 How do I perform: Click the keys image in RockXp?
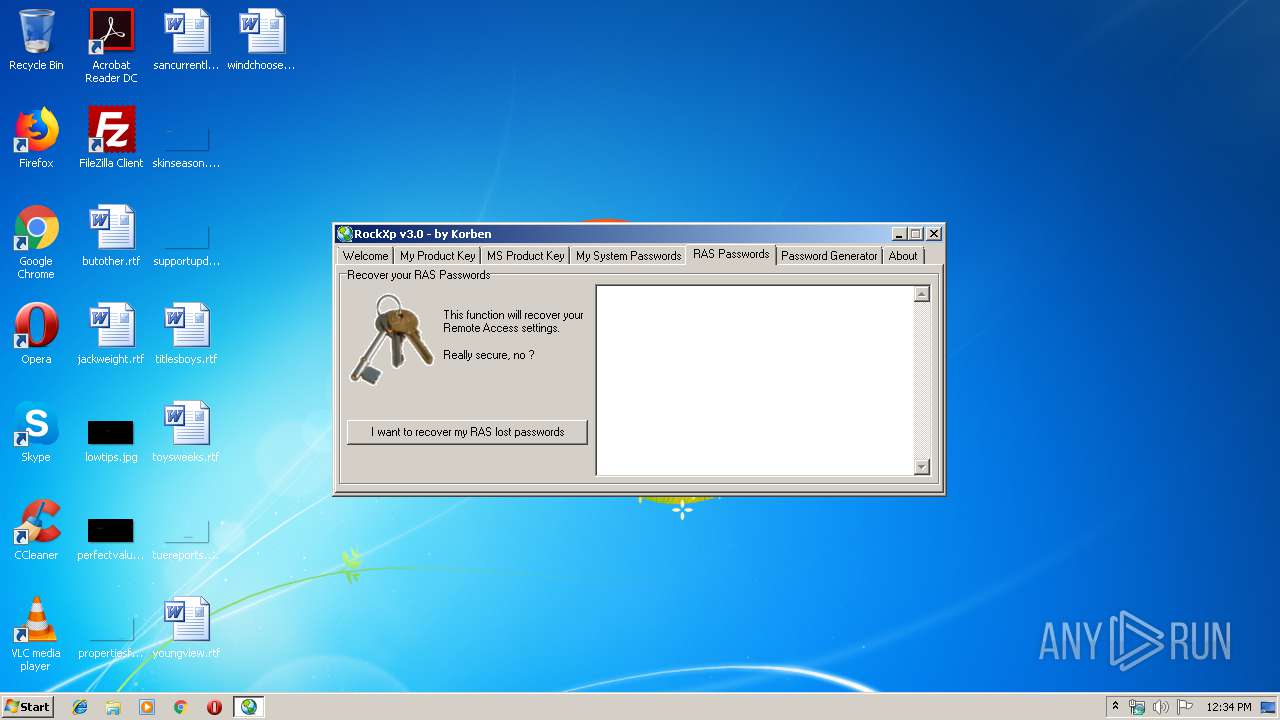pyautogui.click(x=391, y=340)
